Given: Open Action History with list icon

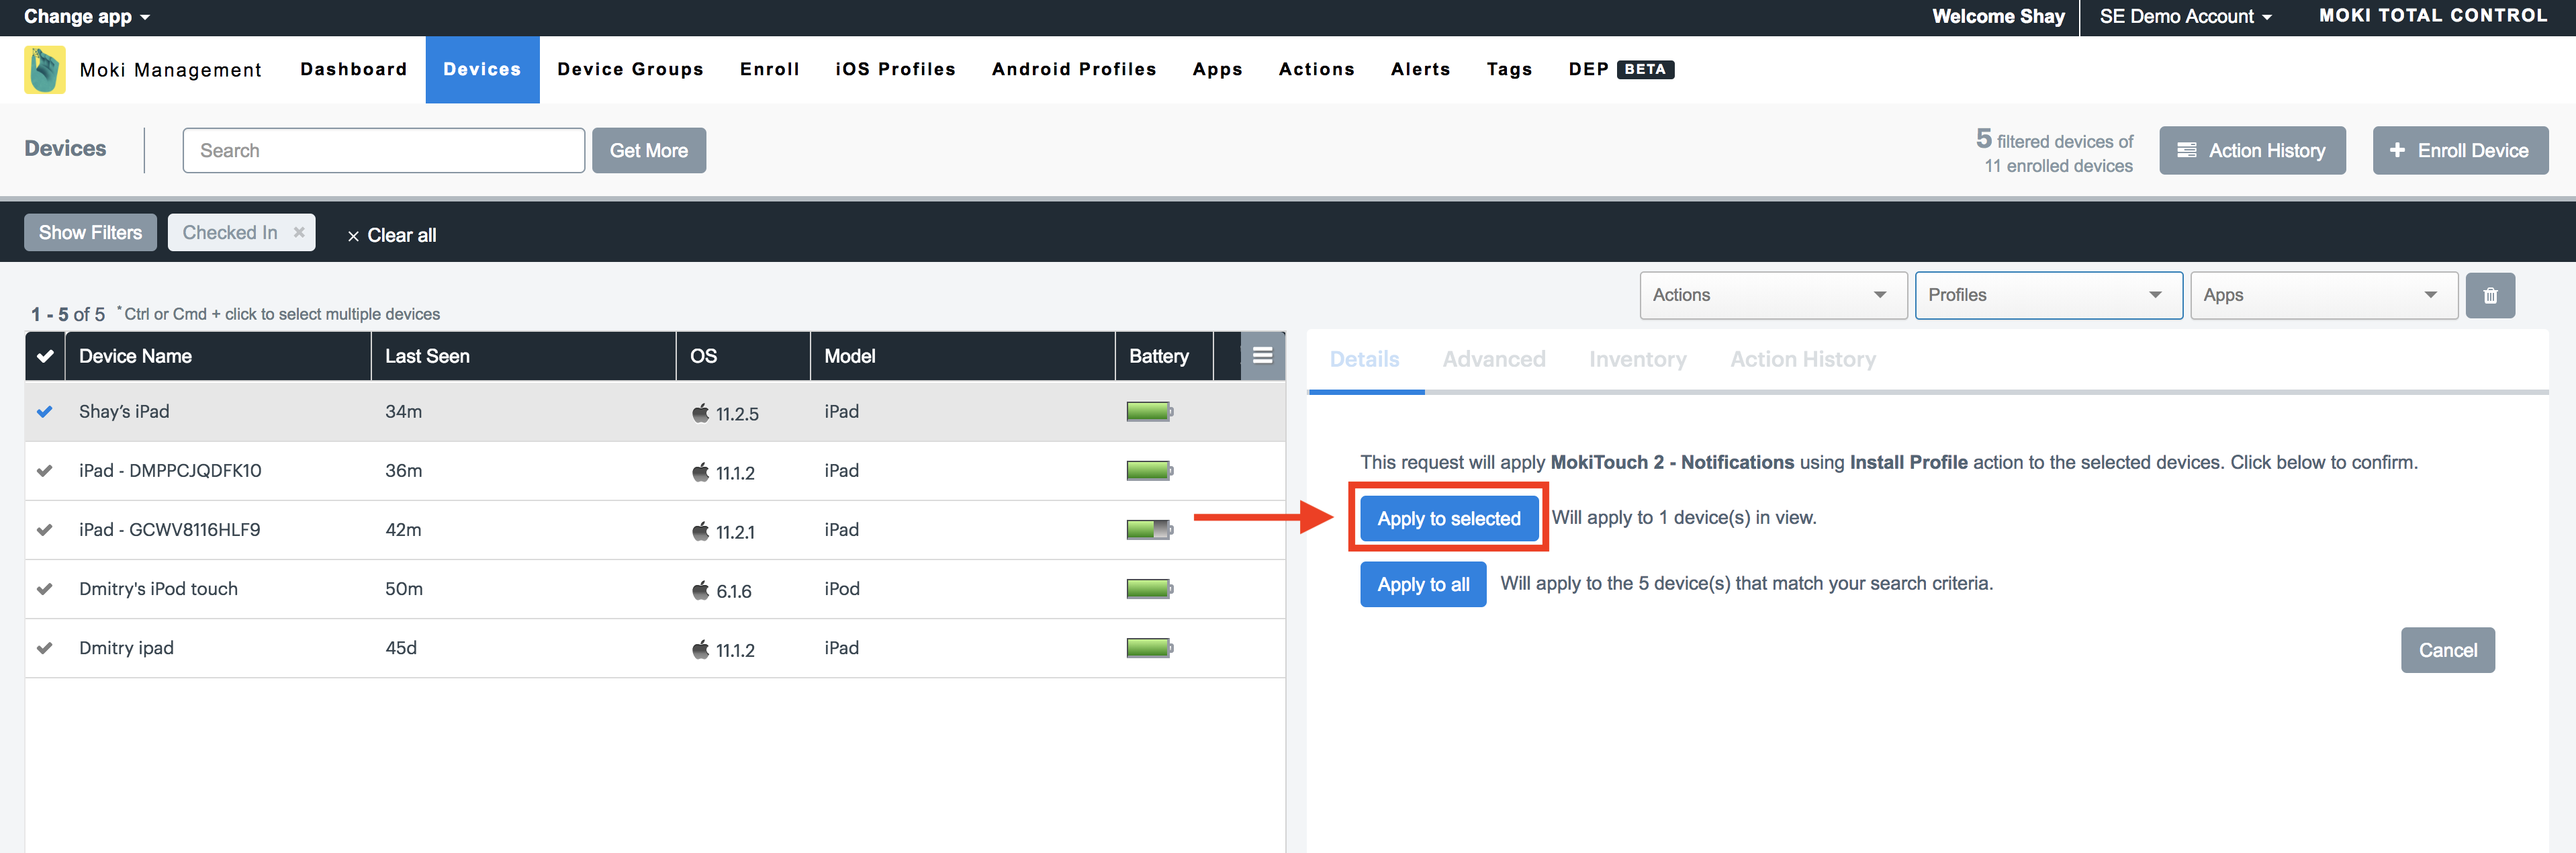Looking at the screenshot, I should pyautogui.click(x=2251, y=151).
